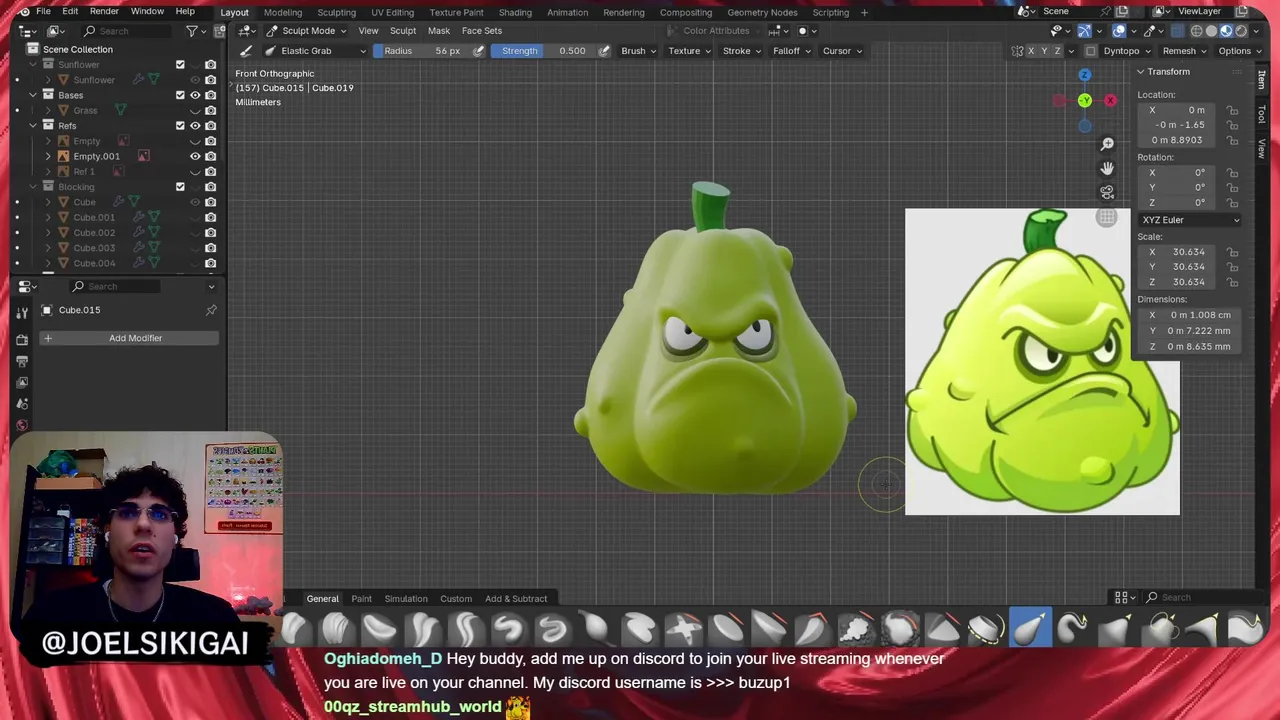Screen dimensions: 1280x720
Task: Switch to the Shading workspace tab
Action: coord(515,12)
